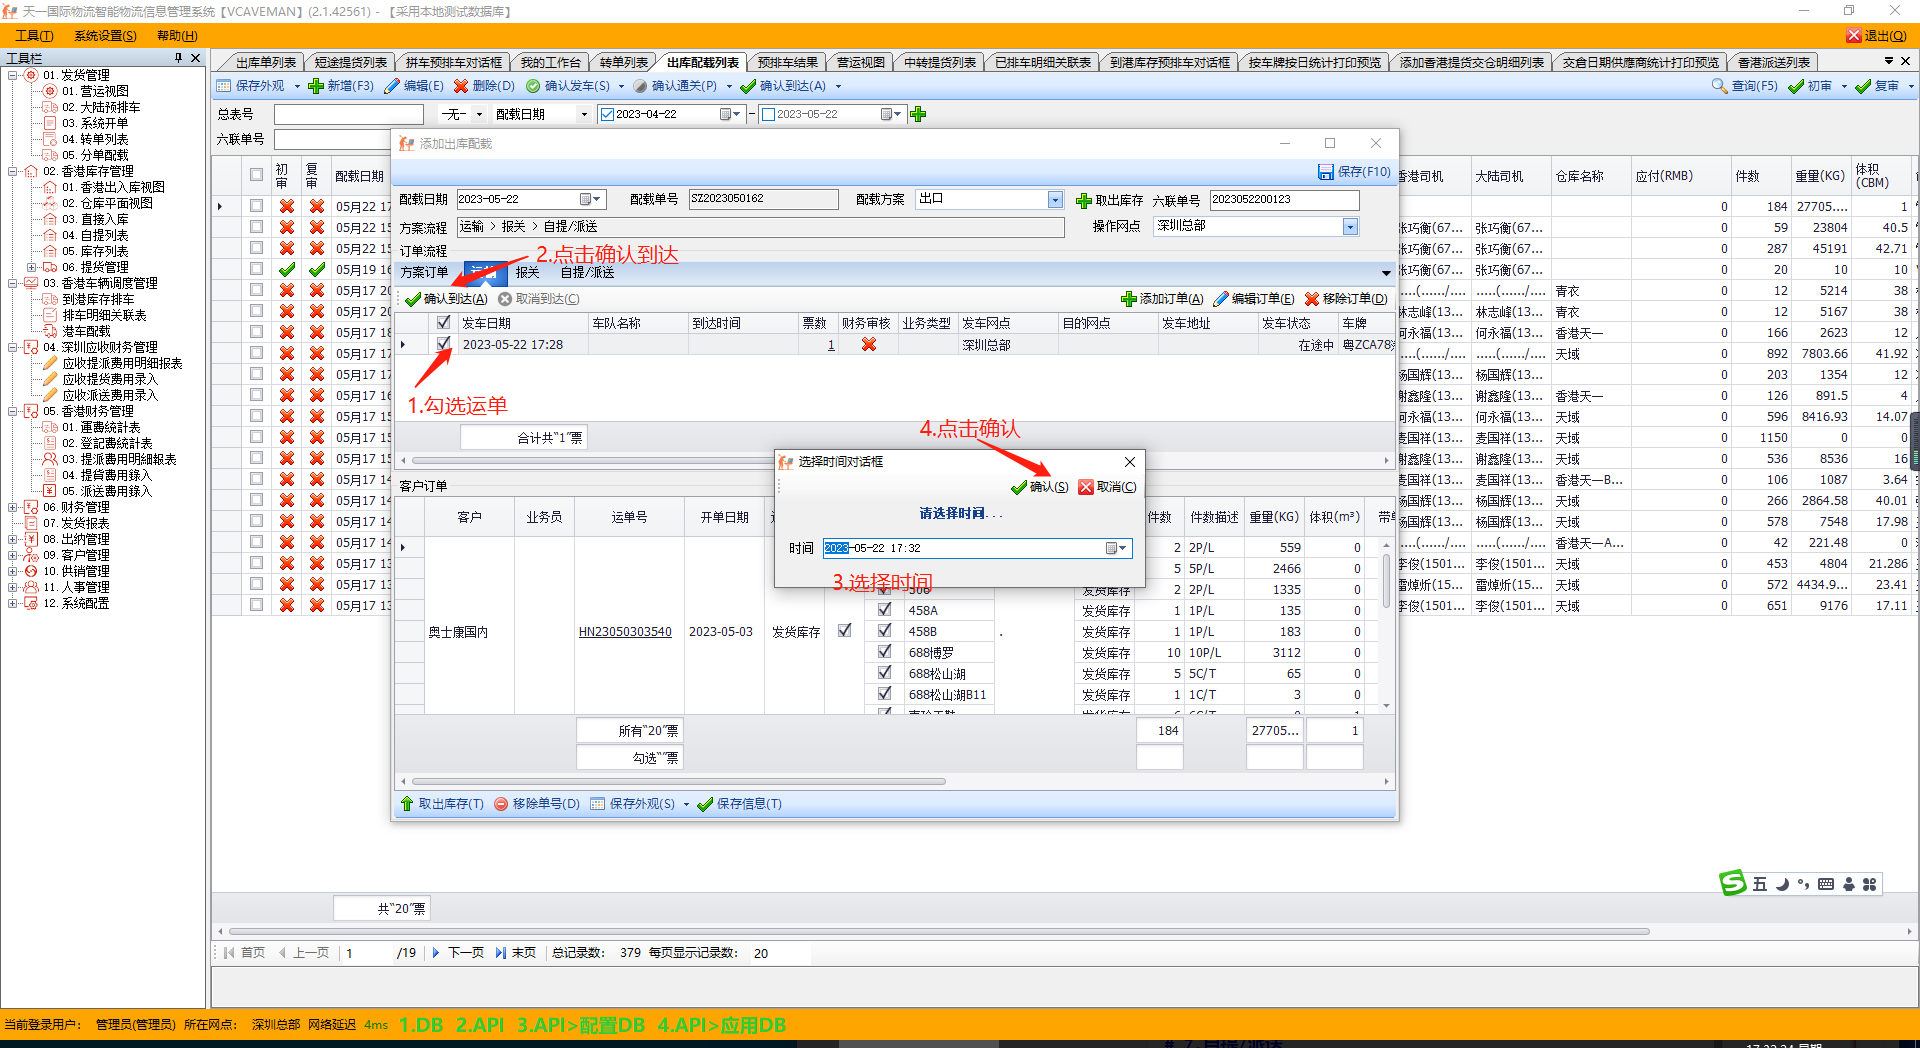
Task: Click 添加订单(A) green plus icon
Action: point(1129,299)
